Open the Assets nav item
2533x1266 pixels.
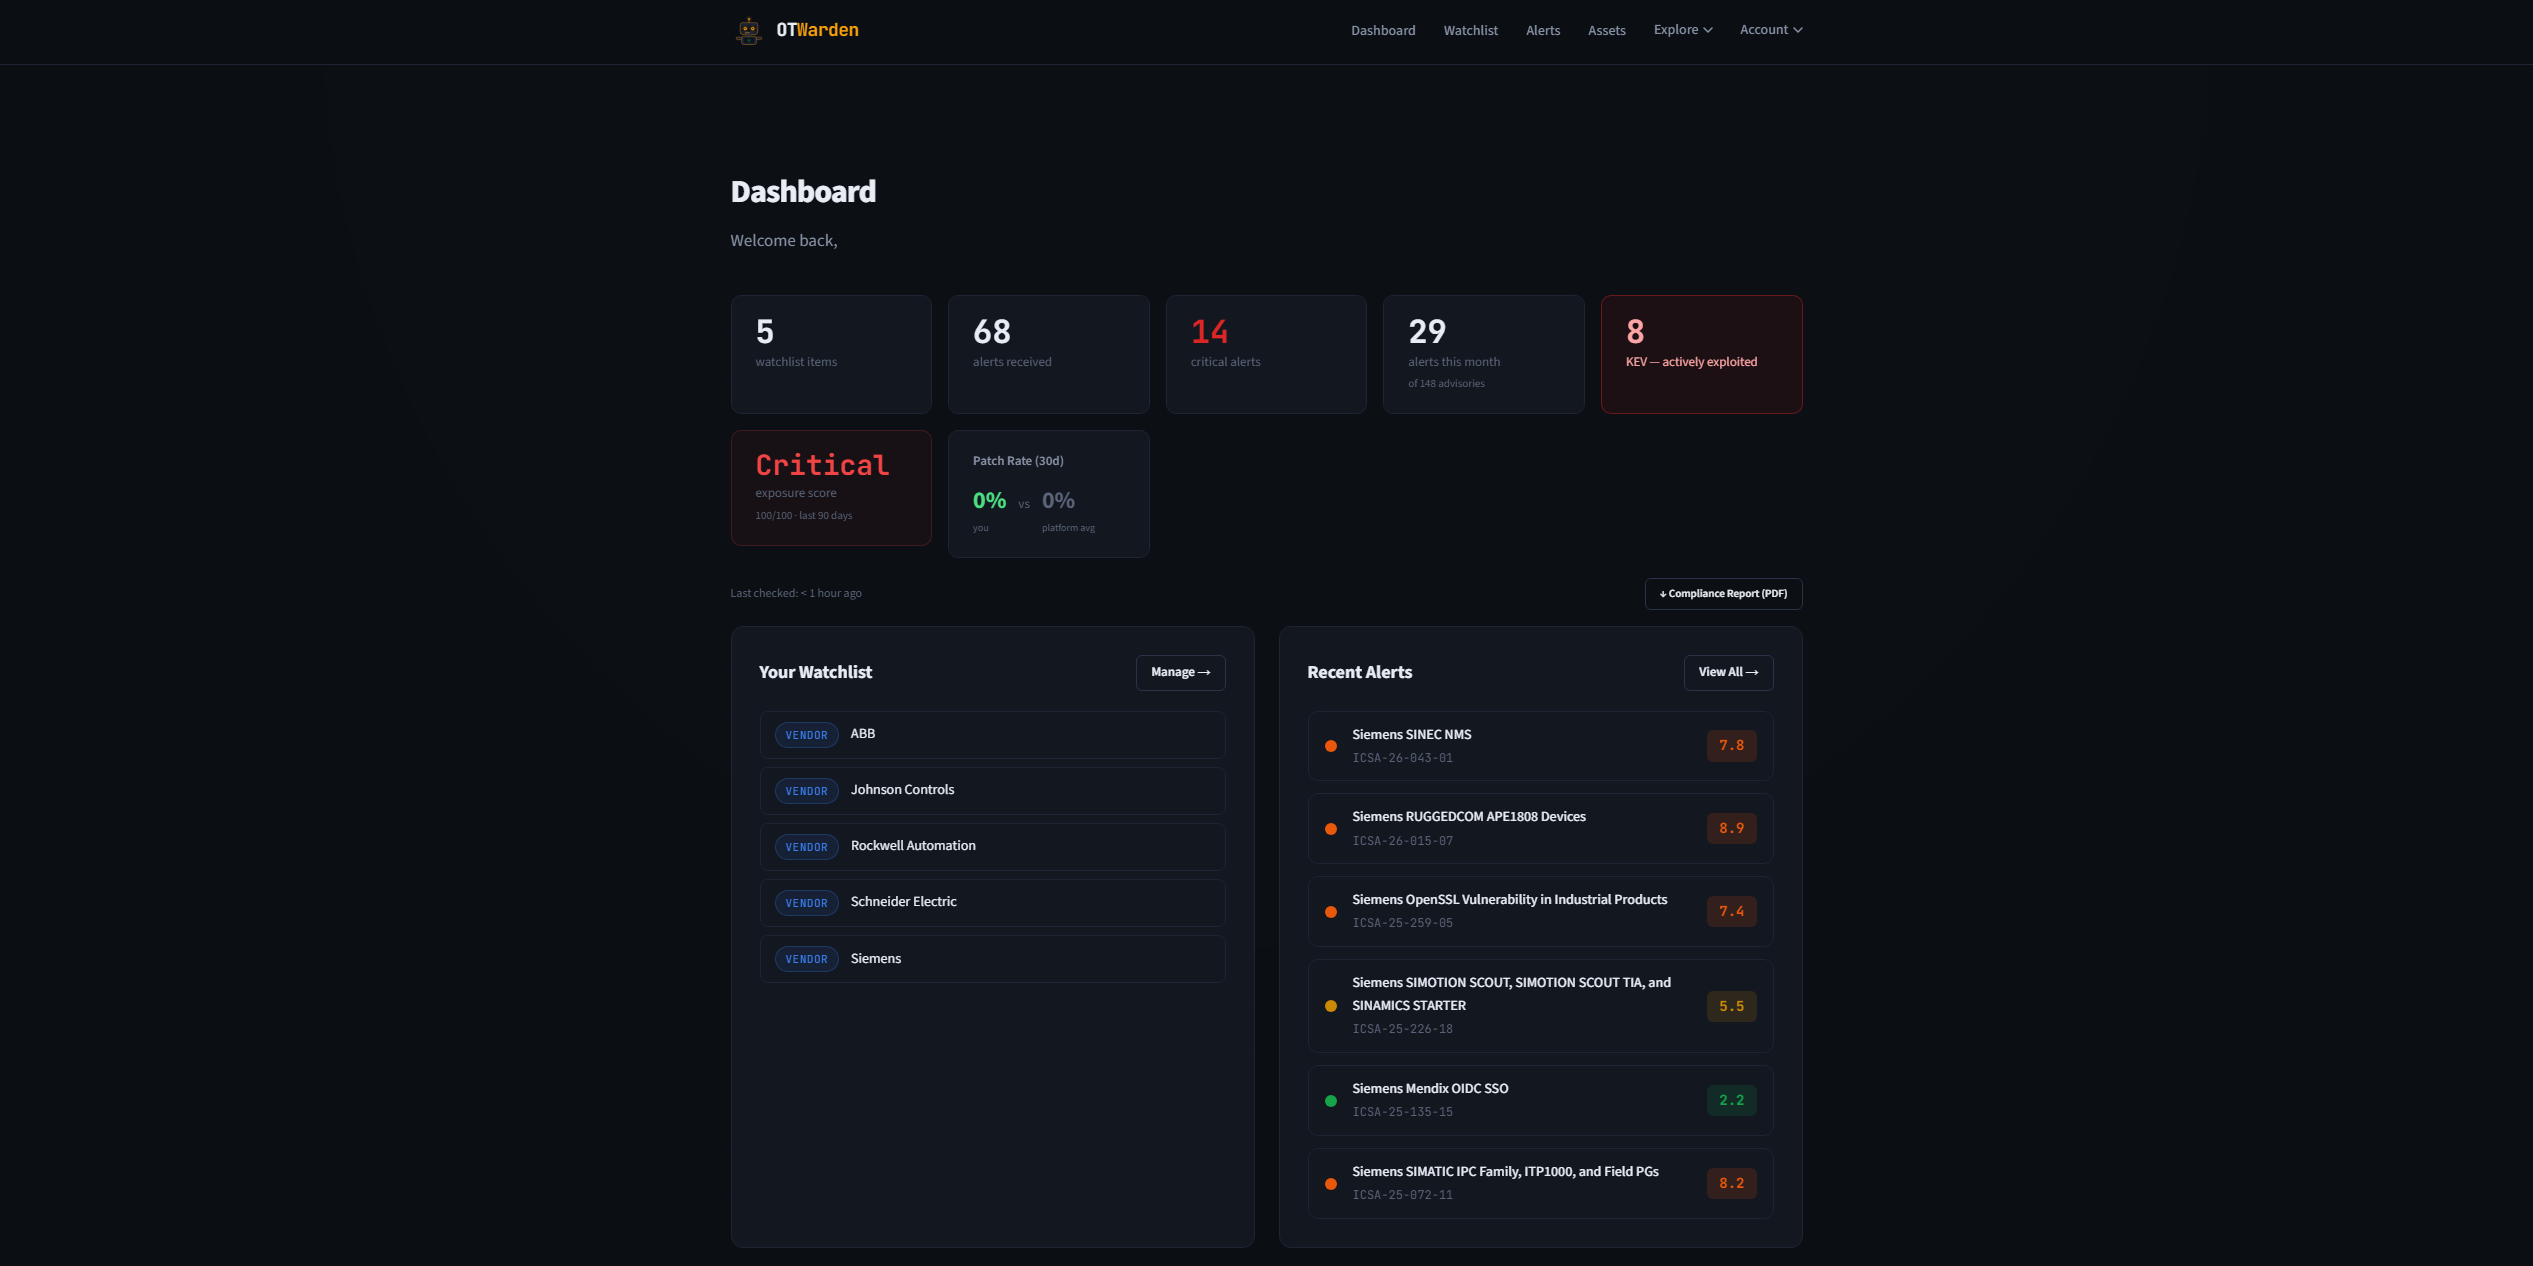point(1606,30)
